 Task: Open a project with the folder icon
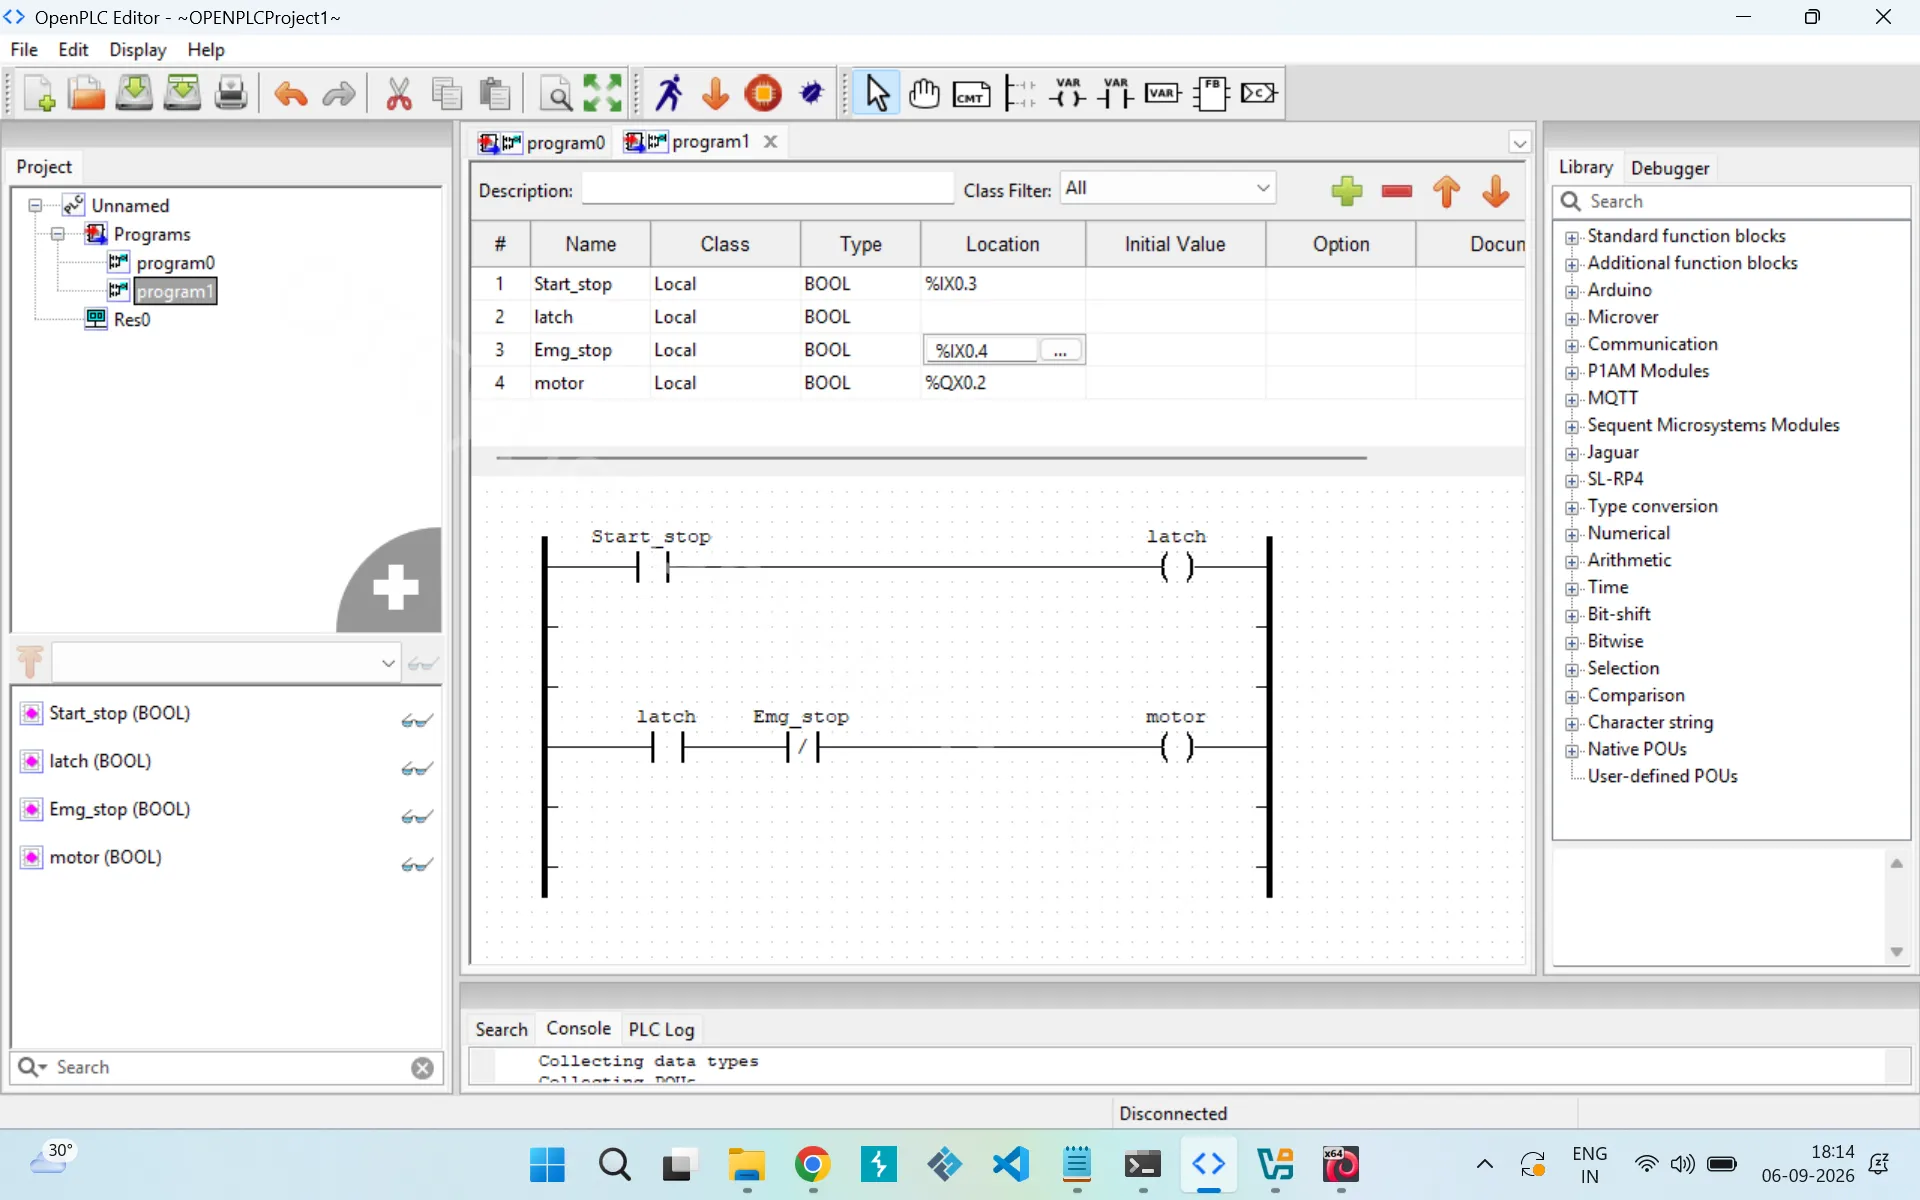point(87,94)
